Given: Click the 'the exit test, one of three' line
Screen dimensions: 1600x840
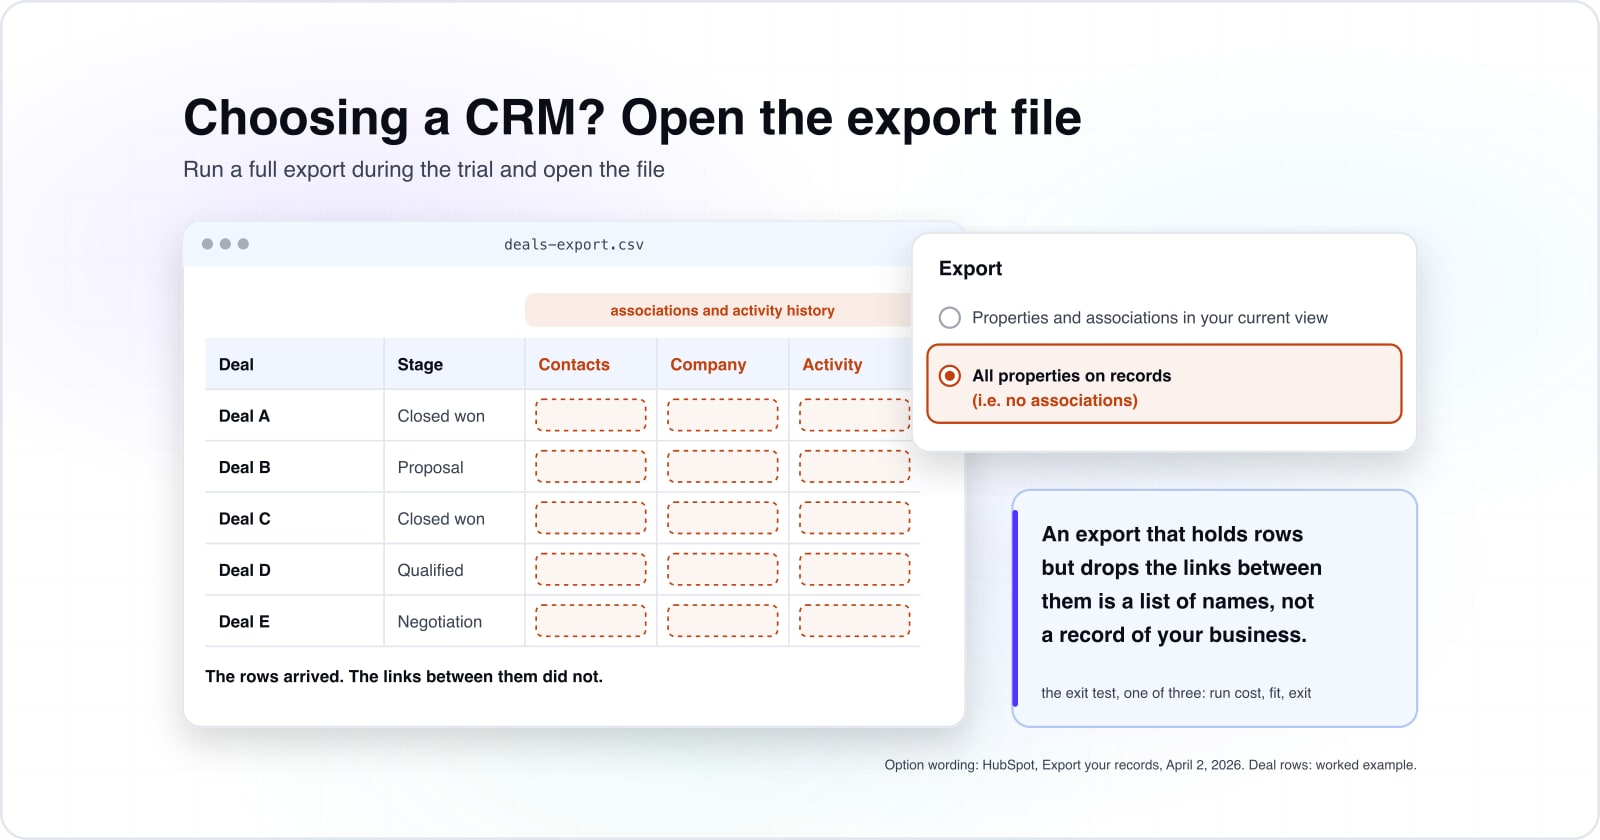Looking at the screenshot, I should pyautogui.click(x=1176, y=693).
